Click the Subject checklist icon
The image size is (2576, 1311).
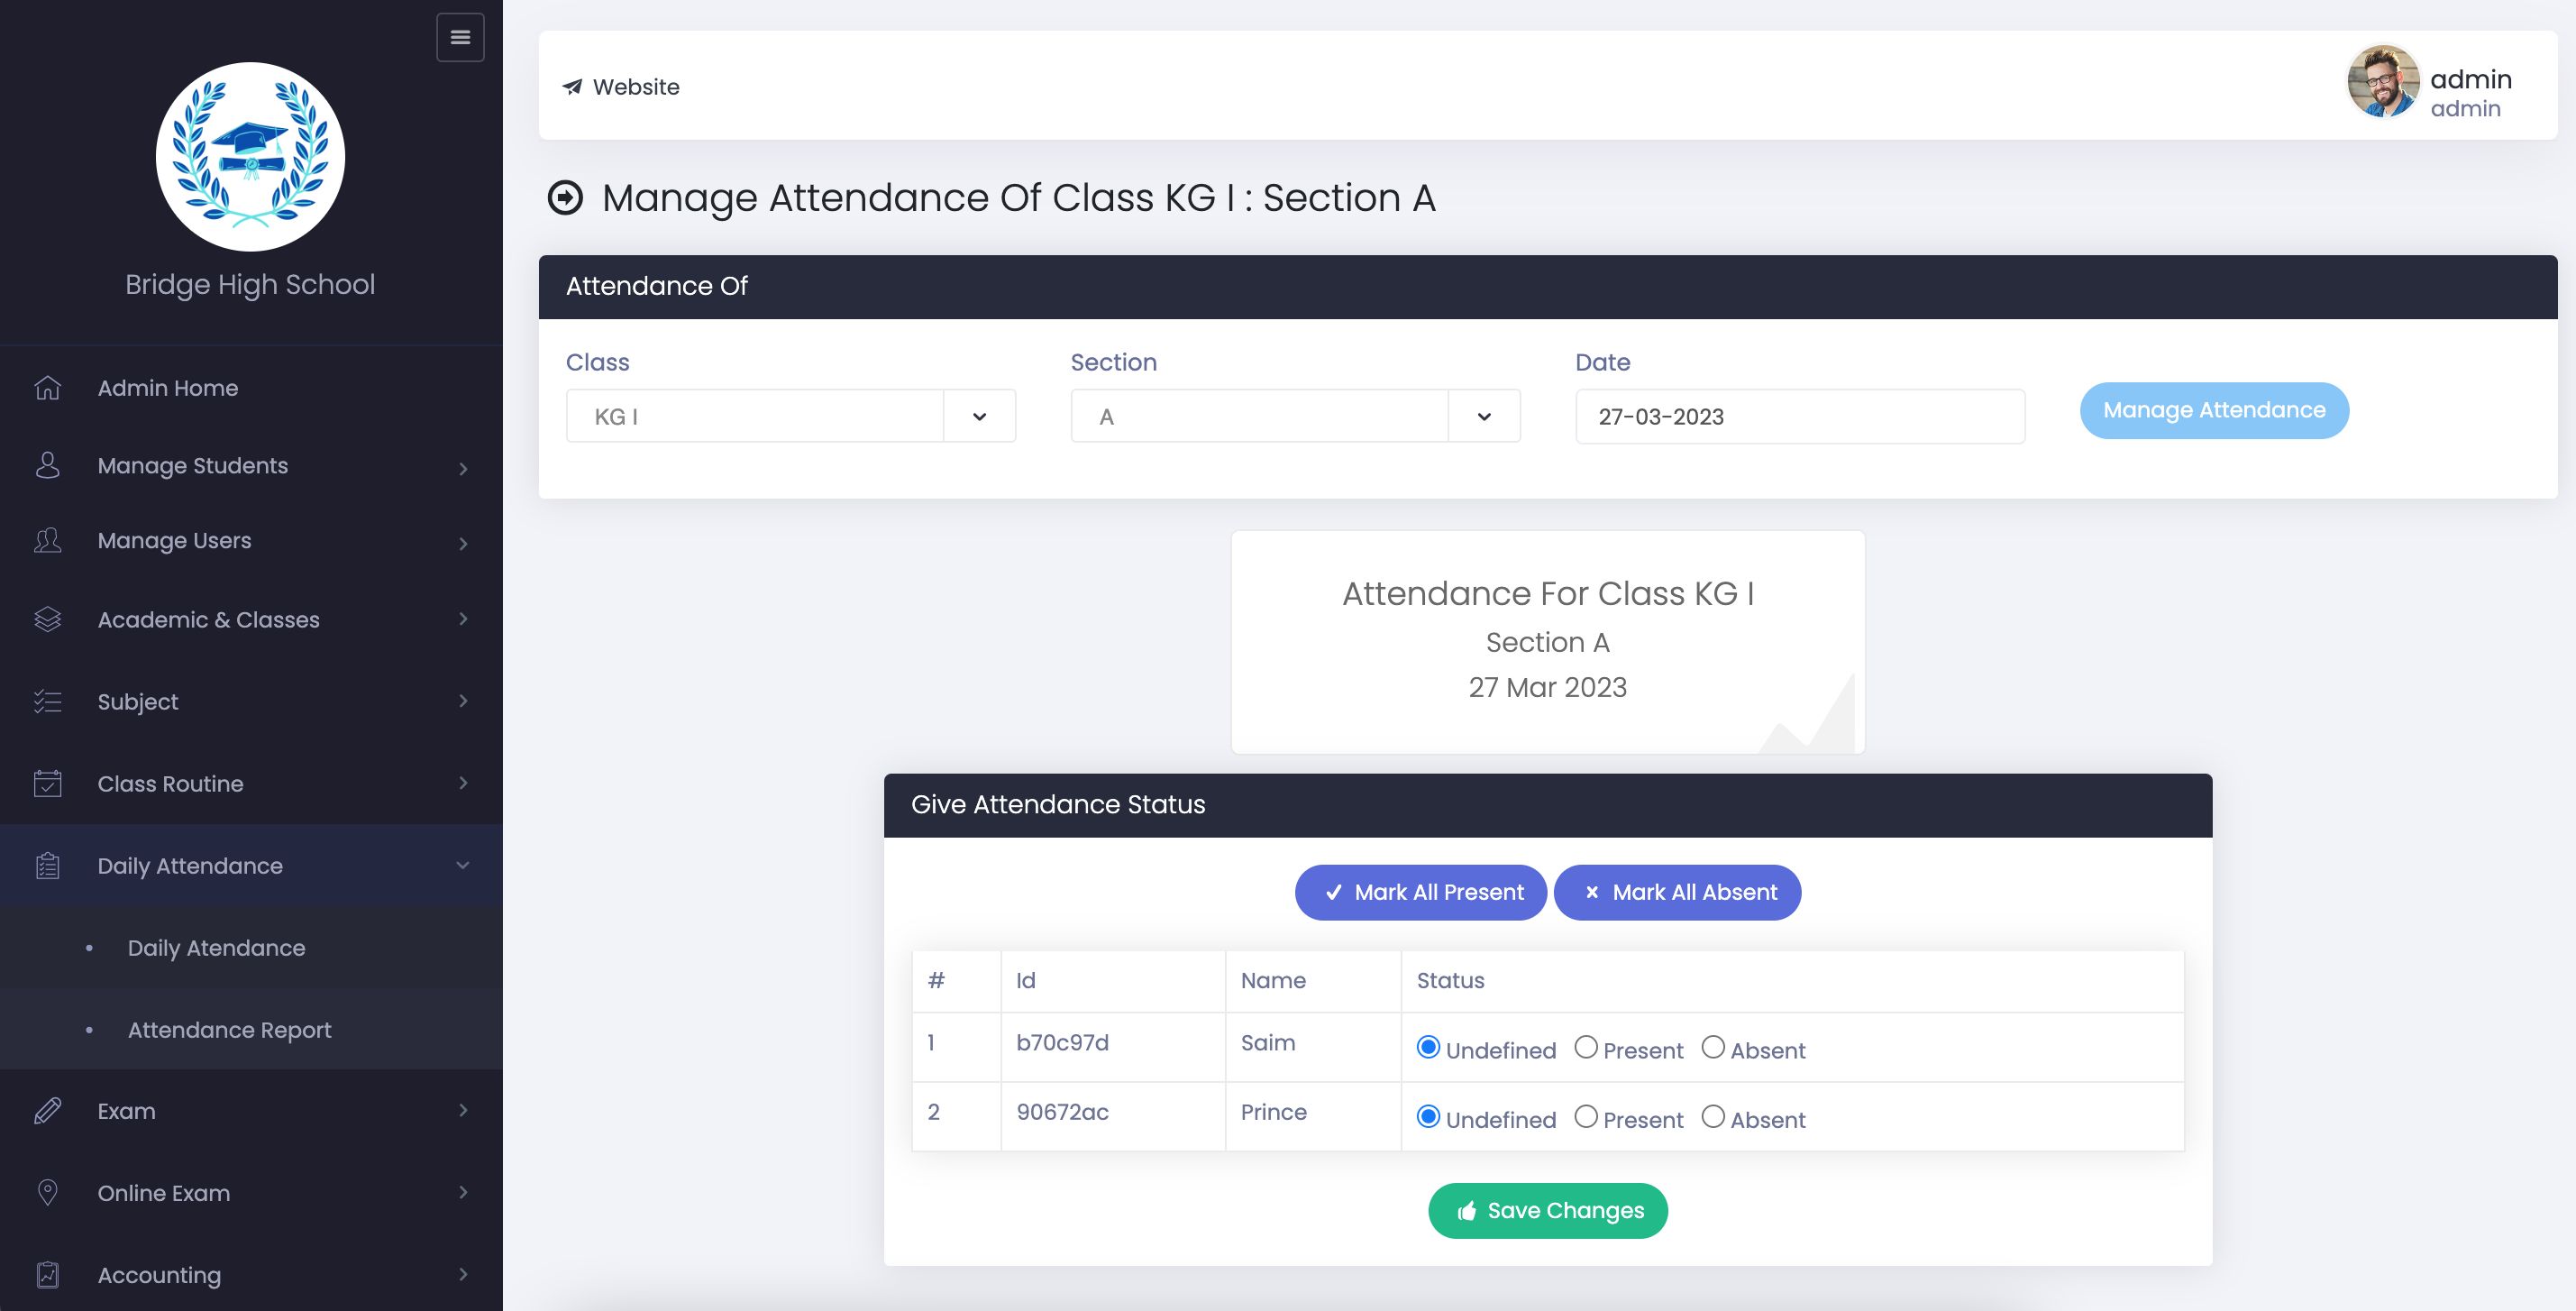point(48,702)
